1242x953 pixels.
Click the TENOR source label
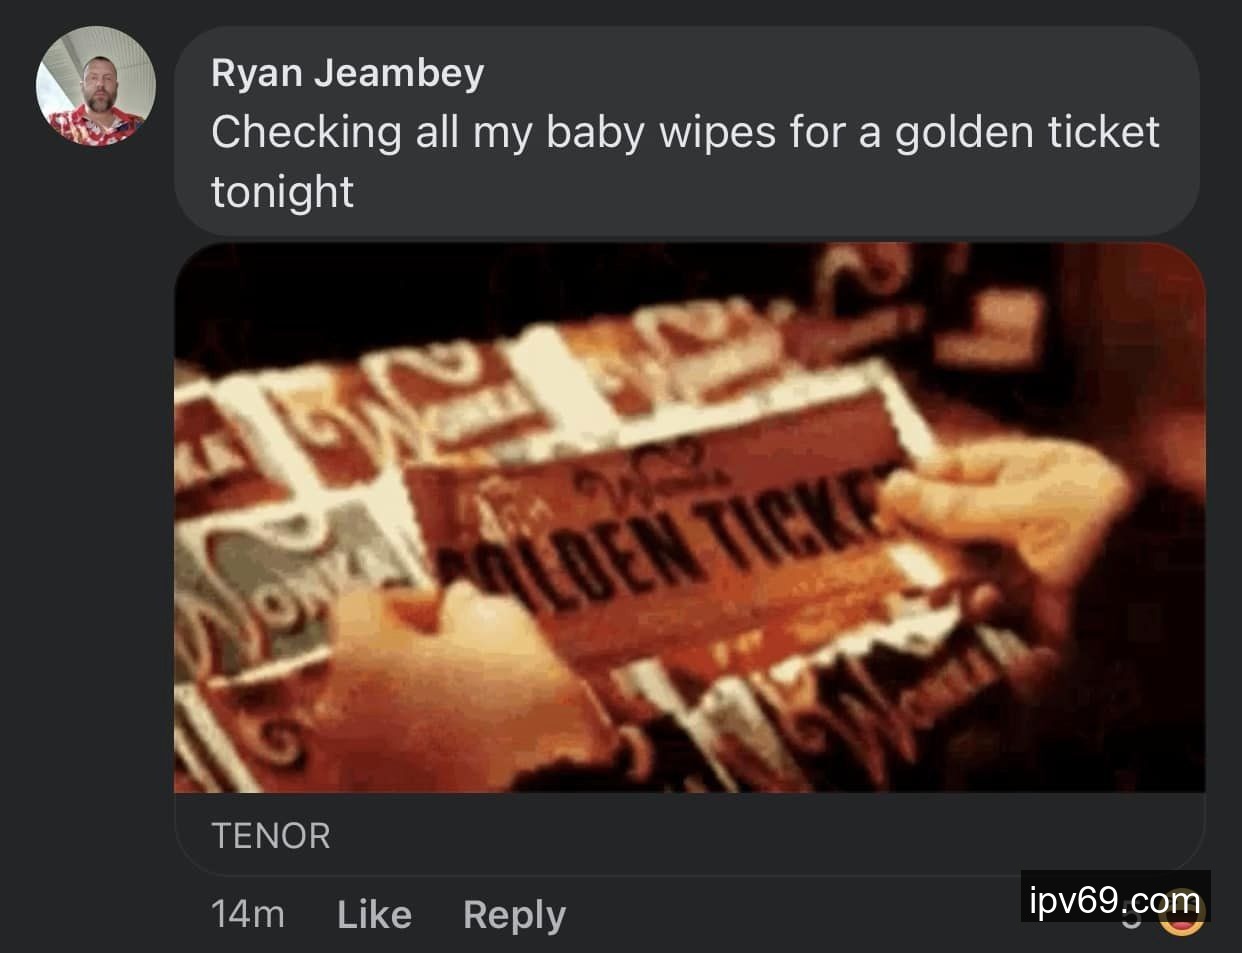(270, 836)
